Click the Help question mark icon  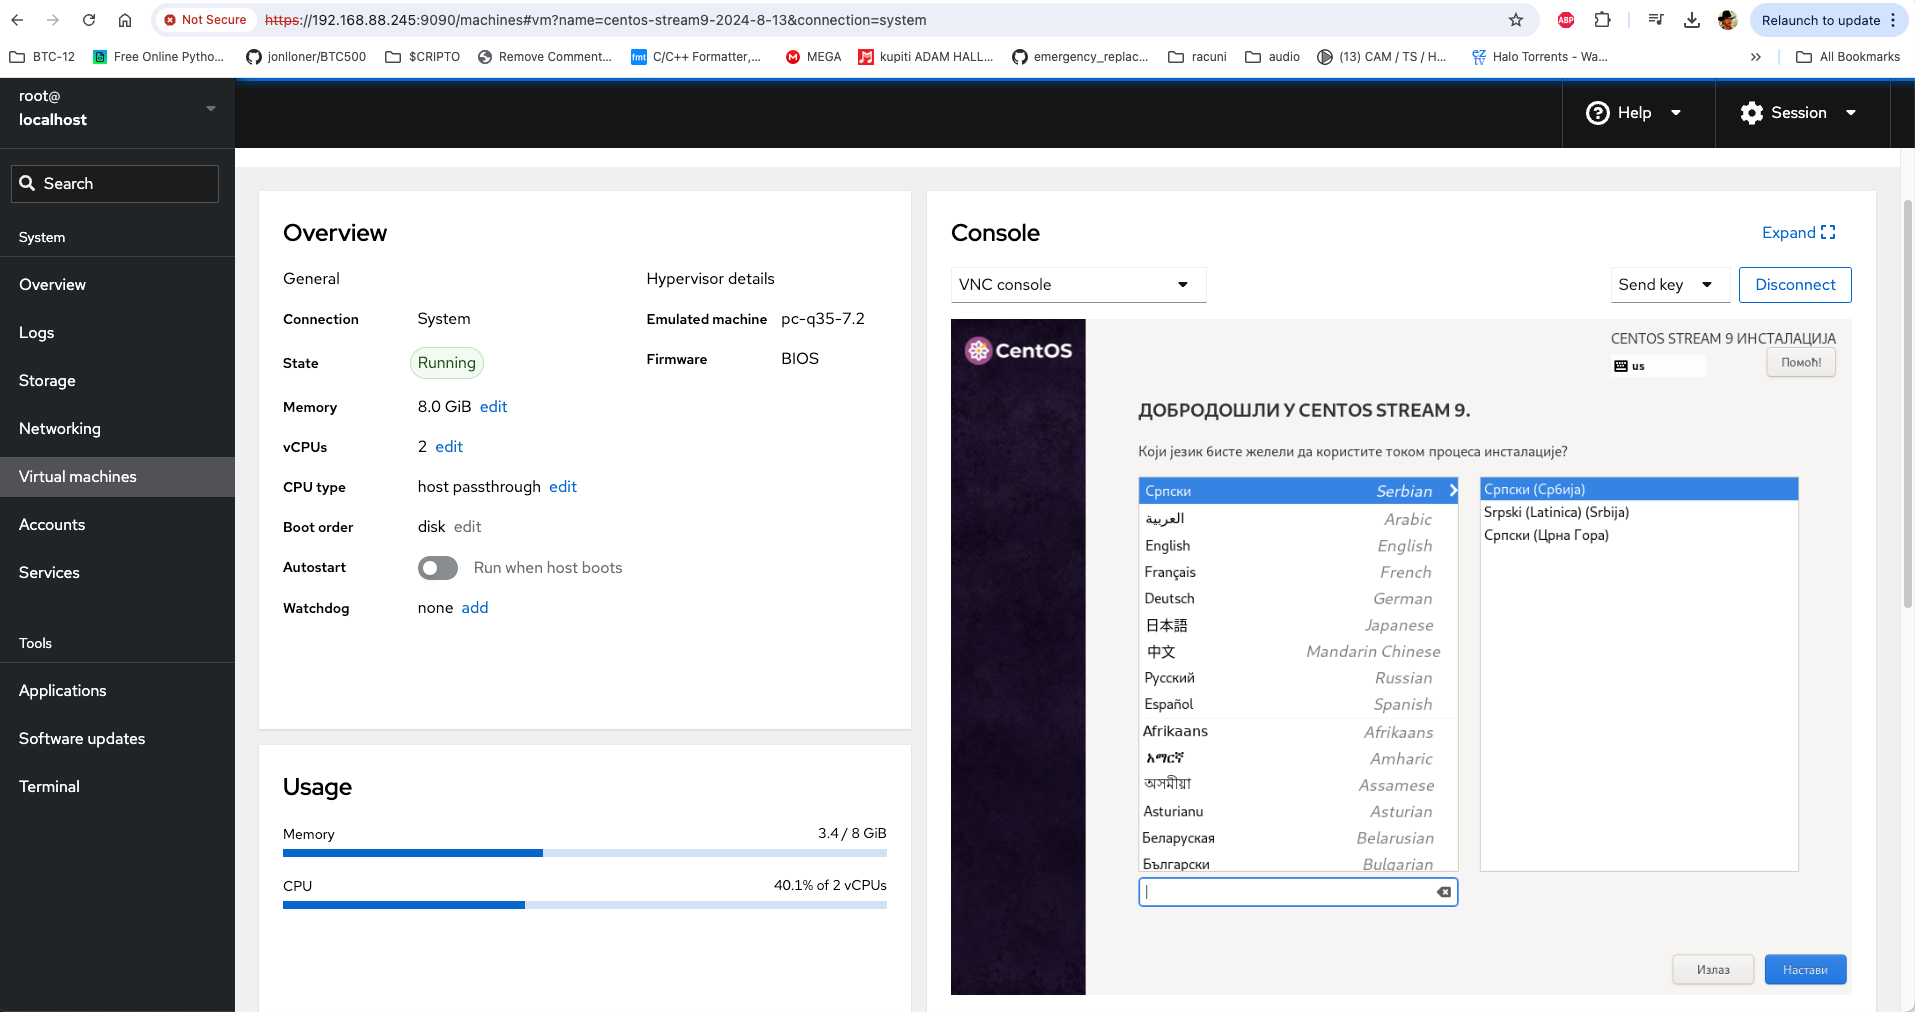[x=1597, y=113]
